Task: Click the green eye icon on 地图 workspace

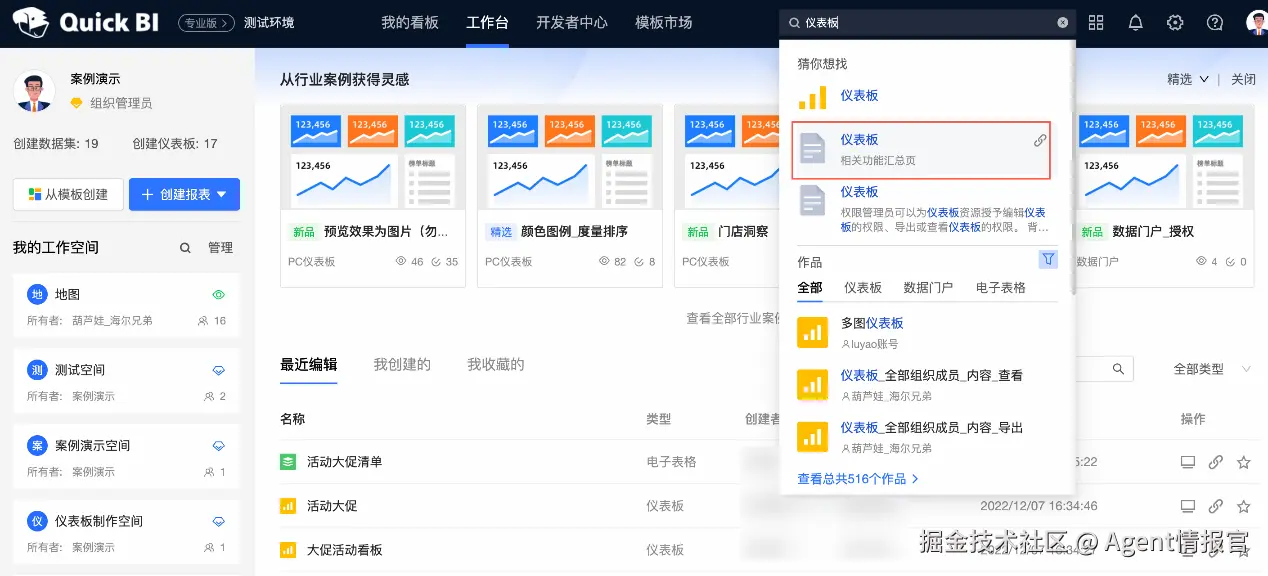Action: pyautogui.click(x=219, y=295)
